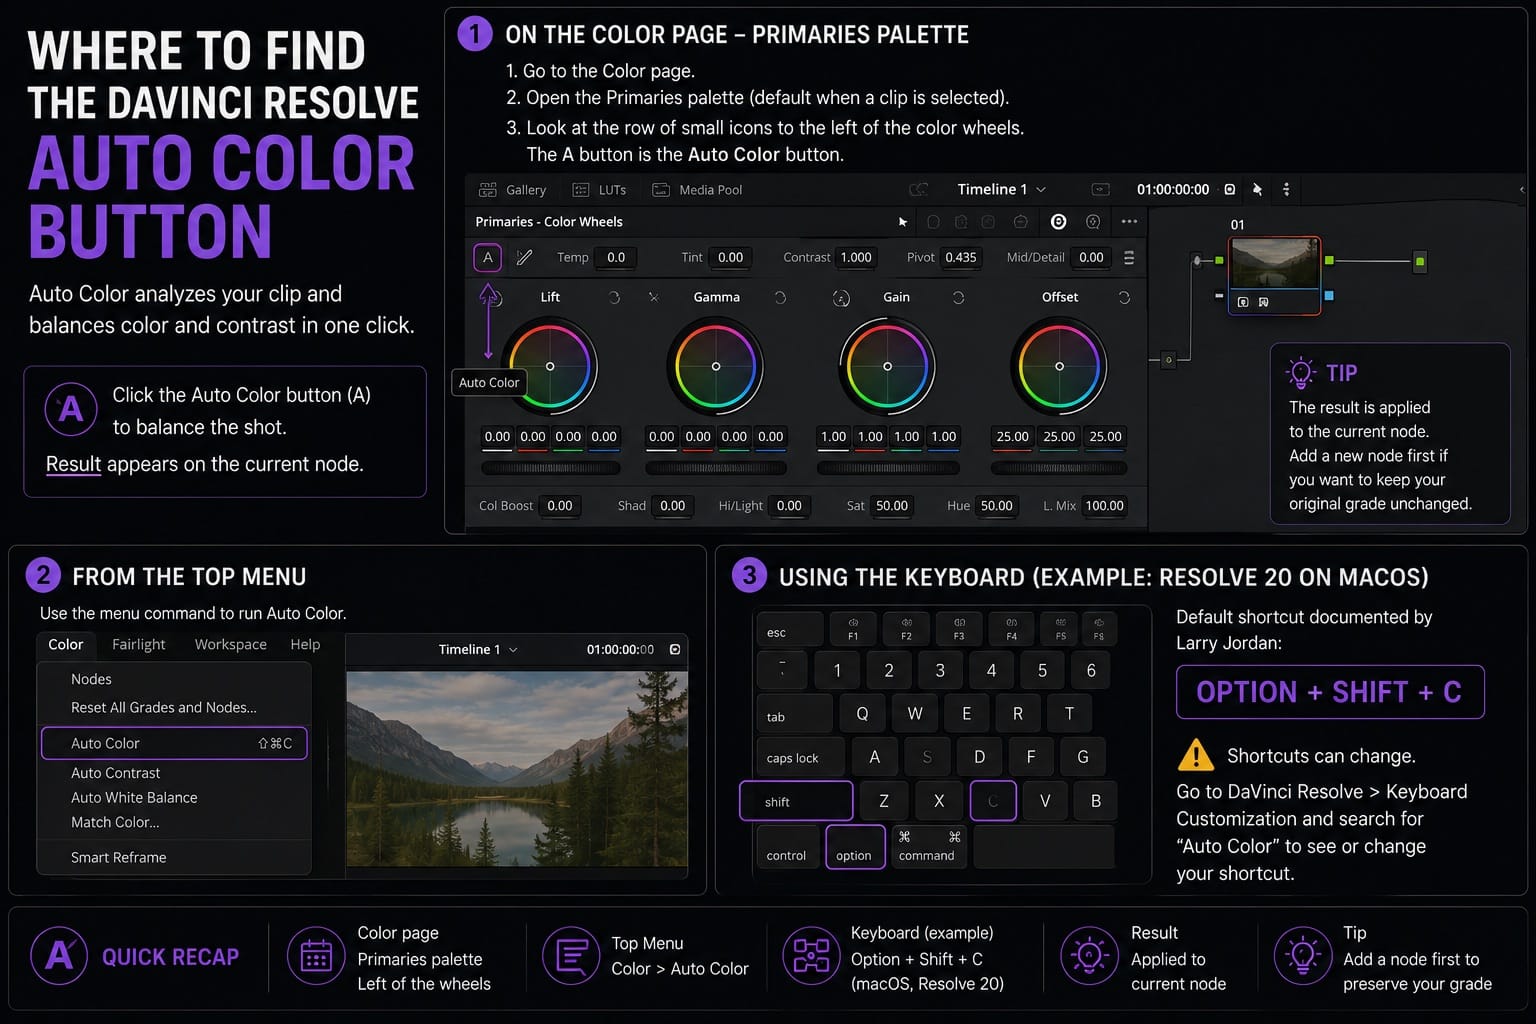The image size is (1536, 1024).
Task: Open the Gallery panel
Action: point(513,189)
